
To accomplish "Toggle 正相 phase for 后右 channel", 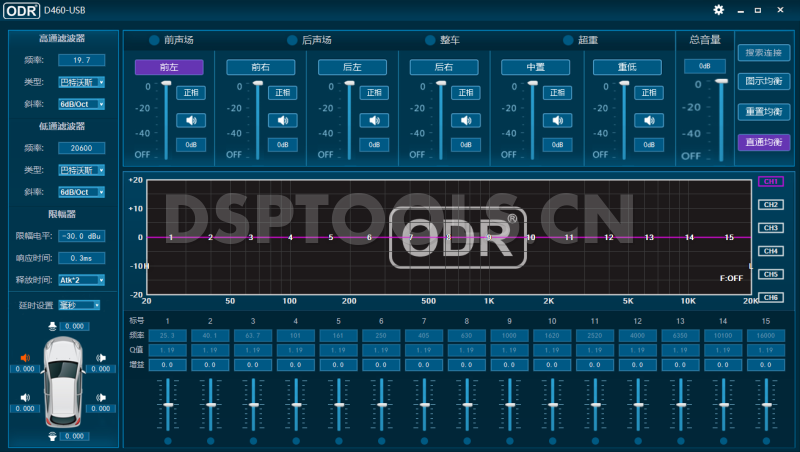I will tap(466, 92).
